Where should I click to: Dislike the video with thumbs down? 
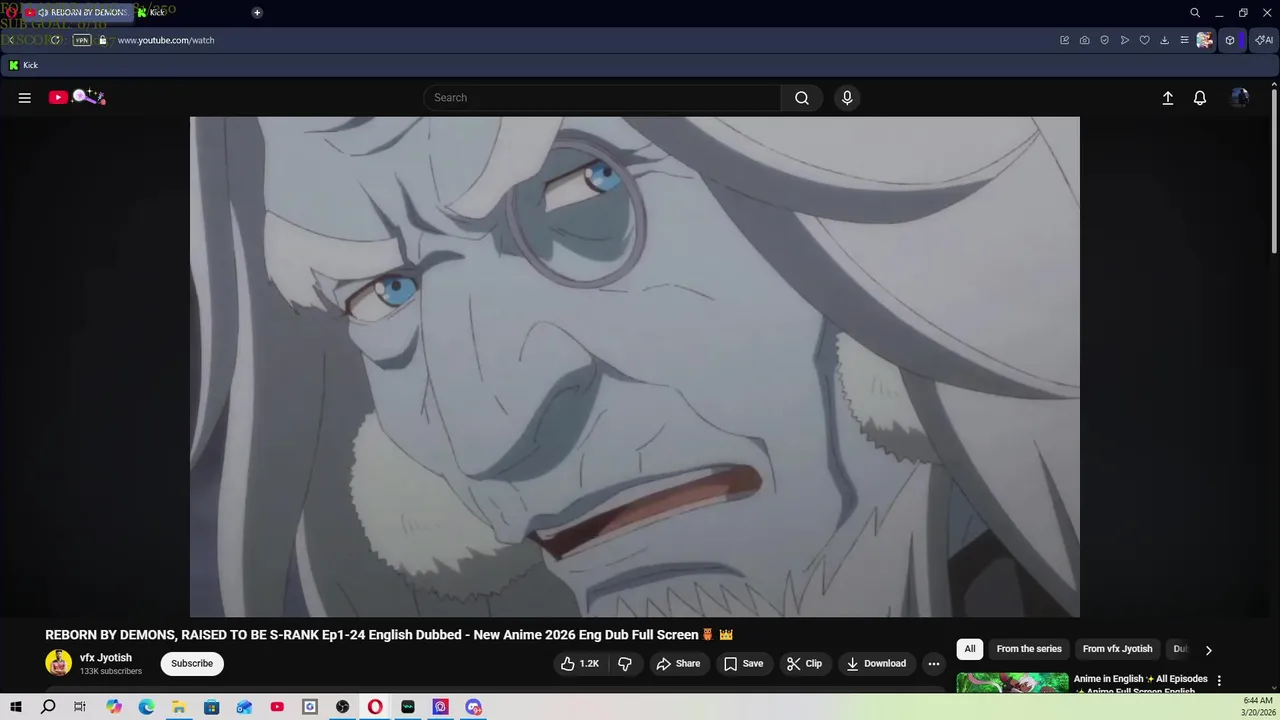[625, 664]
